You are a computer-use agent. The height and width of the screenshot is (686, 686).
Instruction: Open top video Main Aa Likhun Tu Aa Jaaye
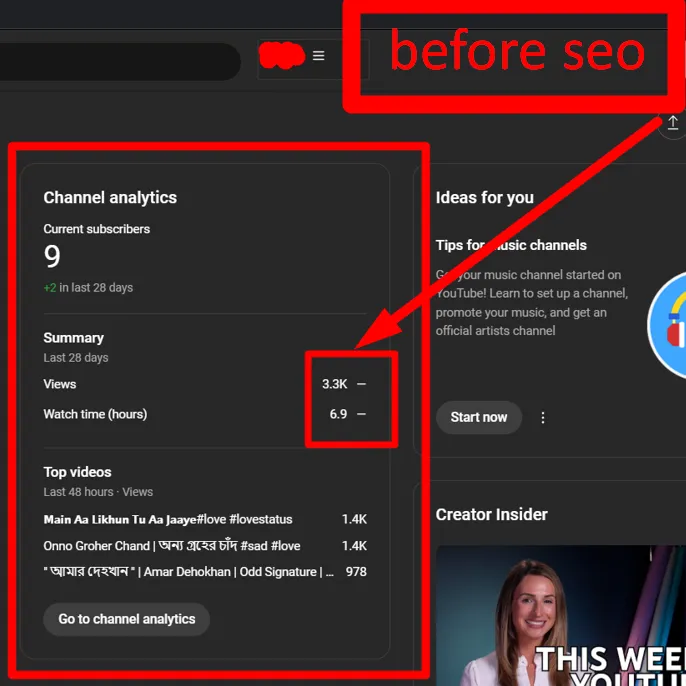point(168,519)
